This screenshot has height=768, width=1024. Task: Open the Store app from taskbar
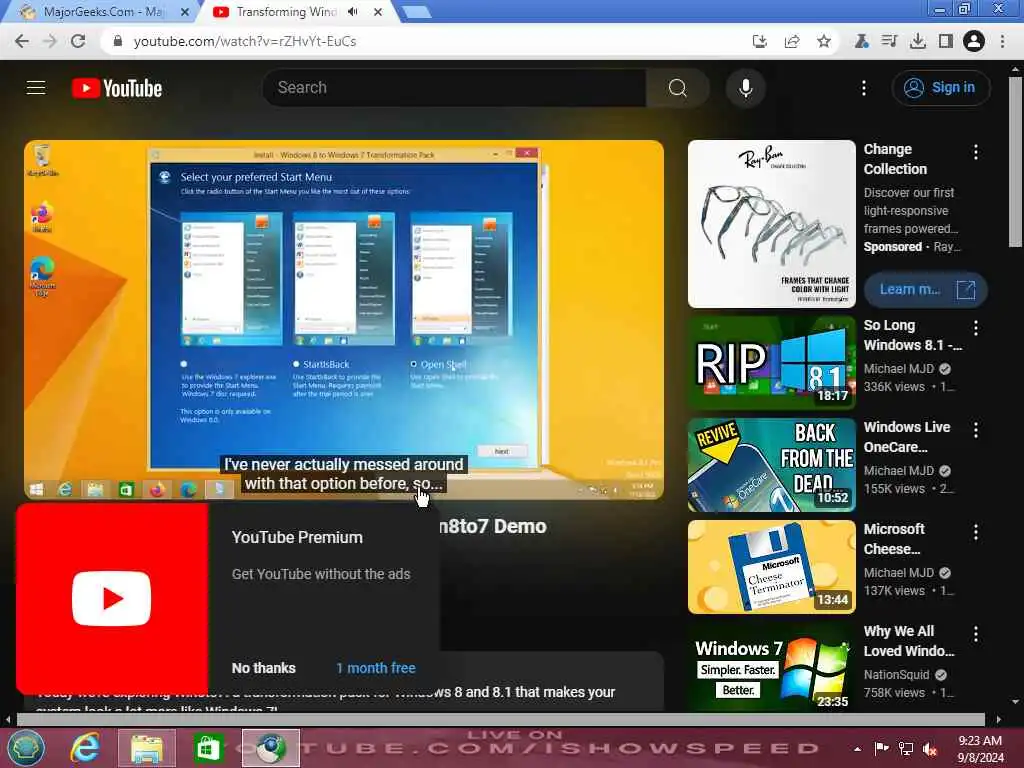[x=208, y=748]
